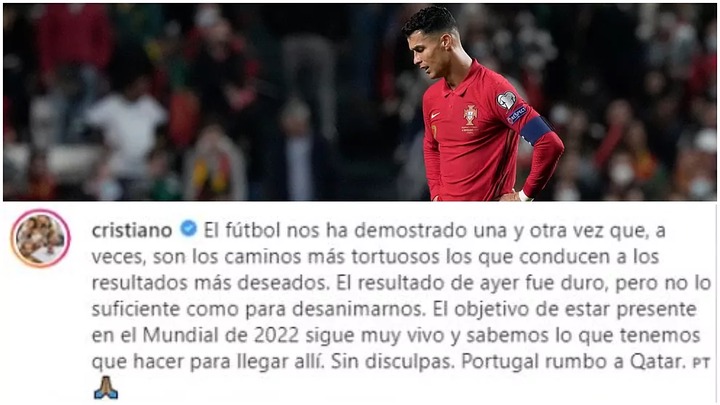720x405 pixels.
Task: Click the Portugal crest on the shirt
Action: (x=470, y=115)
